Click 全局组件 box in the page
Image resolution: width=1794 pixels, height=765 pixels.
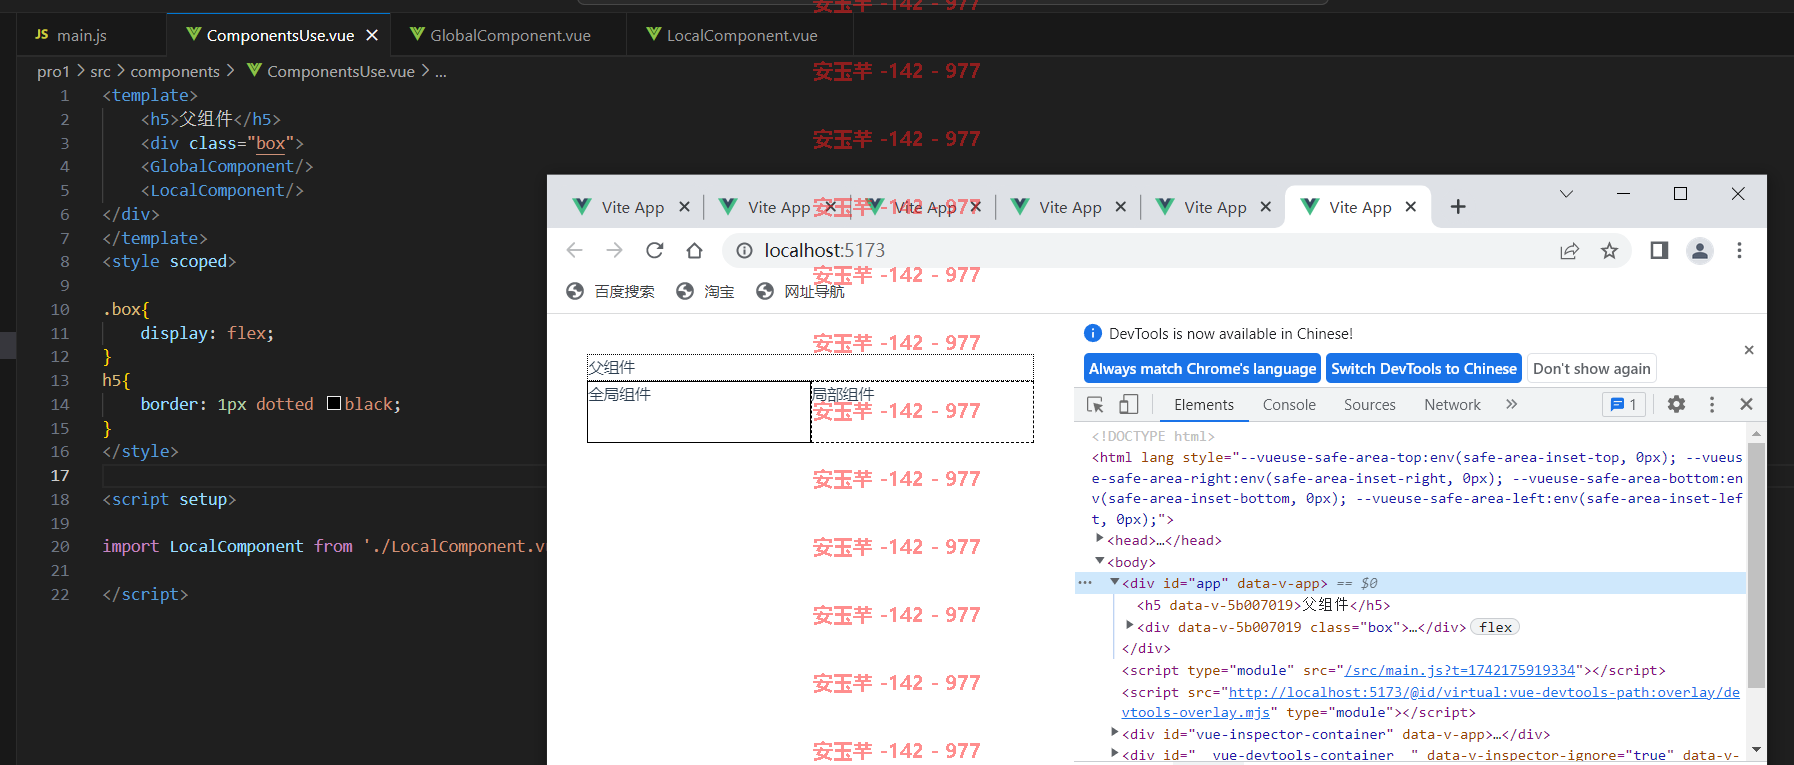click(698, 411)
